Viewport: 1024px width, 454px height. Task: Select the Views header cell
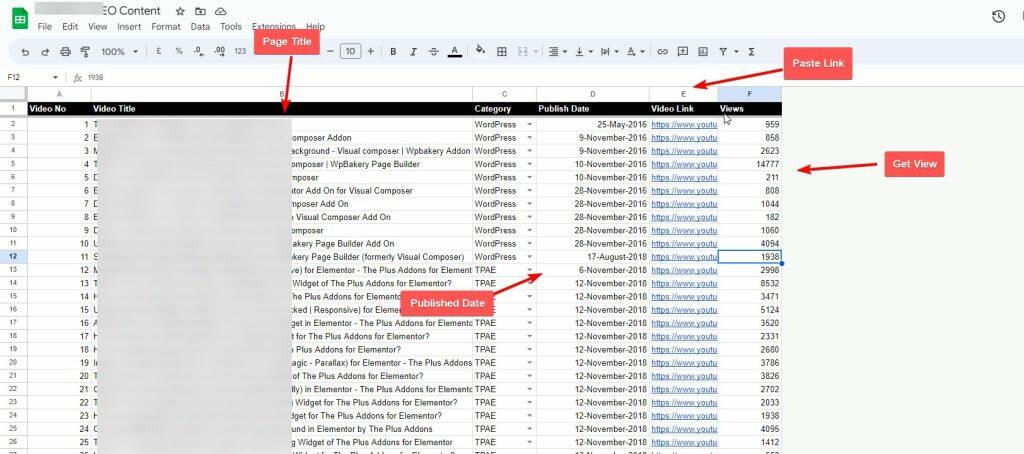pyautogui.click(x=749, y=109)
